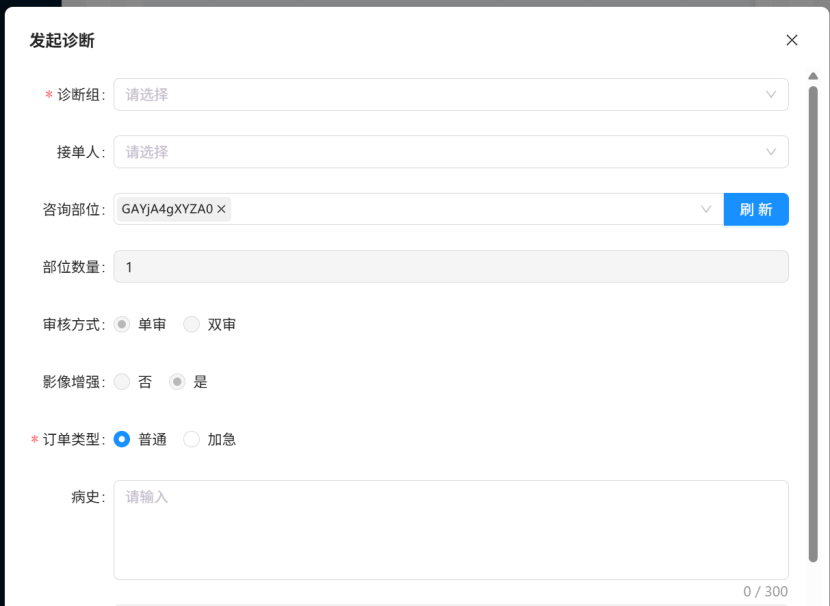Click the 部位数量 field
This screenshot has width=830, height=606.
coord(450,267)
